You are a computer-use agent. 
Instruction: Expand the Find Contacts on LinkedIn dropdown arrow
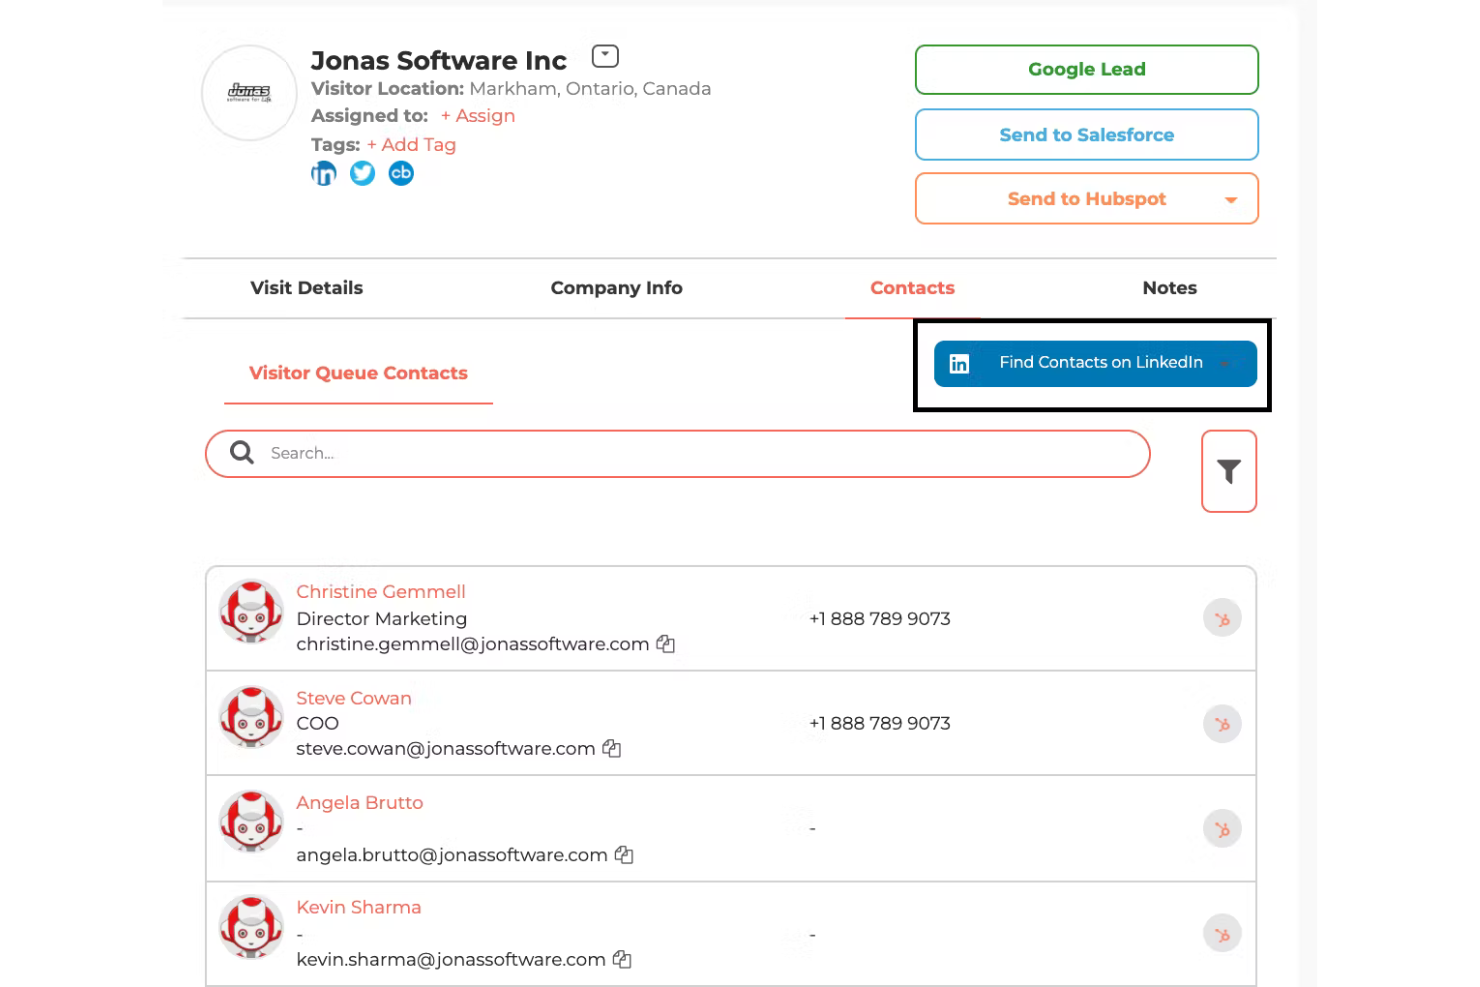(1225, 363)
